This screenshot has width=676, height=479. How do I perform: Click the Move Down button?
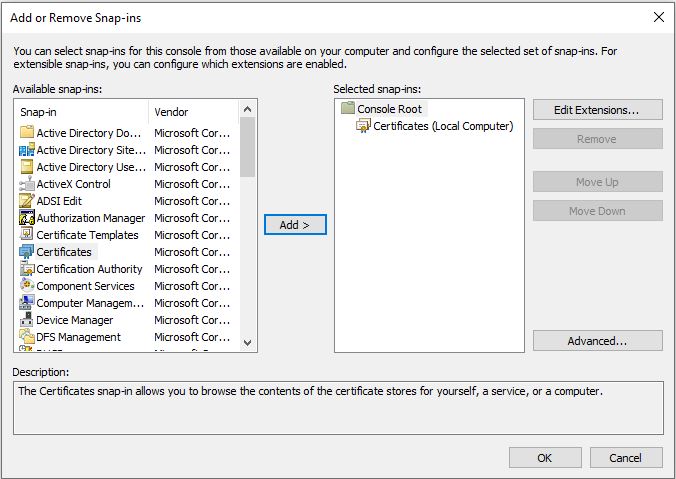pos(598,211)
